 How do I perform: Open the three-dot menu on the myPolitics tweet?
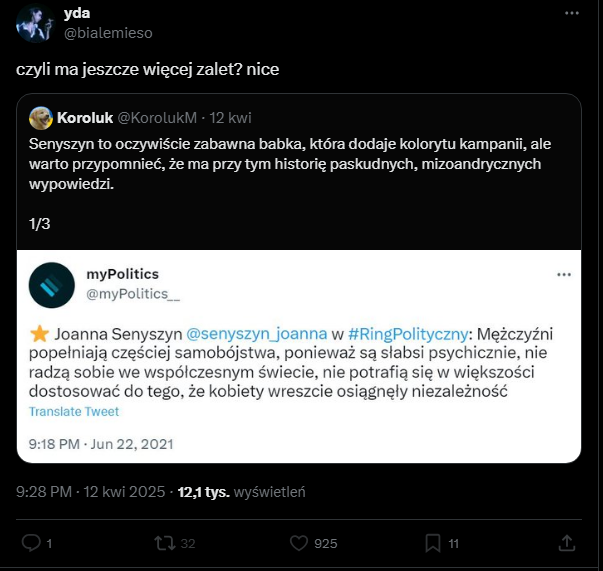tap(563, 274)
